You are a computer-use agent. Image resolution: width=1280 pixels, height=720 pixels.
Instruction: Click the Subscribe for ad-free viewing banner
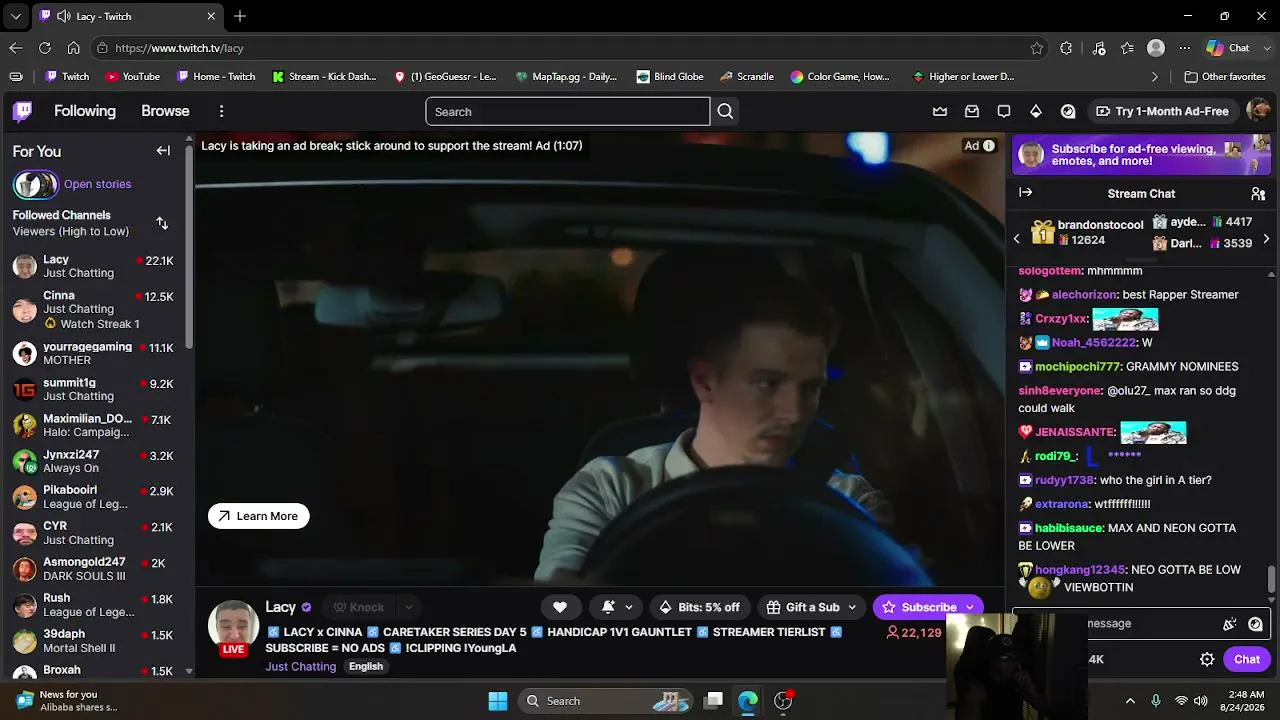pyautogui.click(x=1142, y=155)
